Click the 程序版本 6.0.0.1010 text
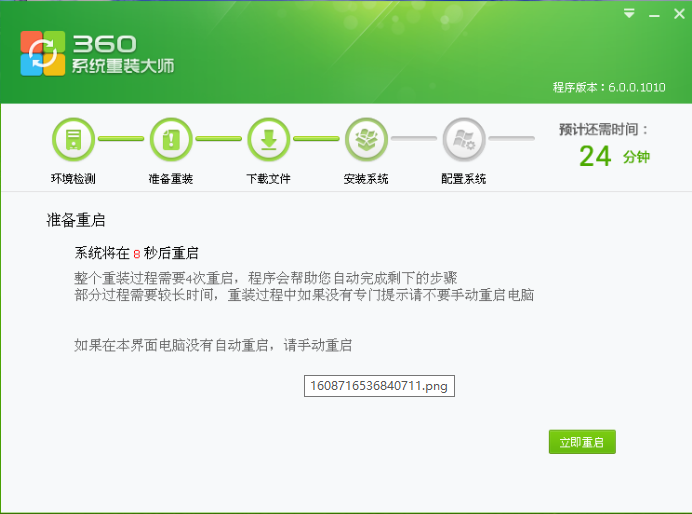This screenshot has width=692, height=514. tap(608, 87)
